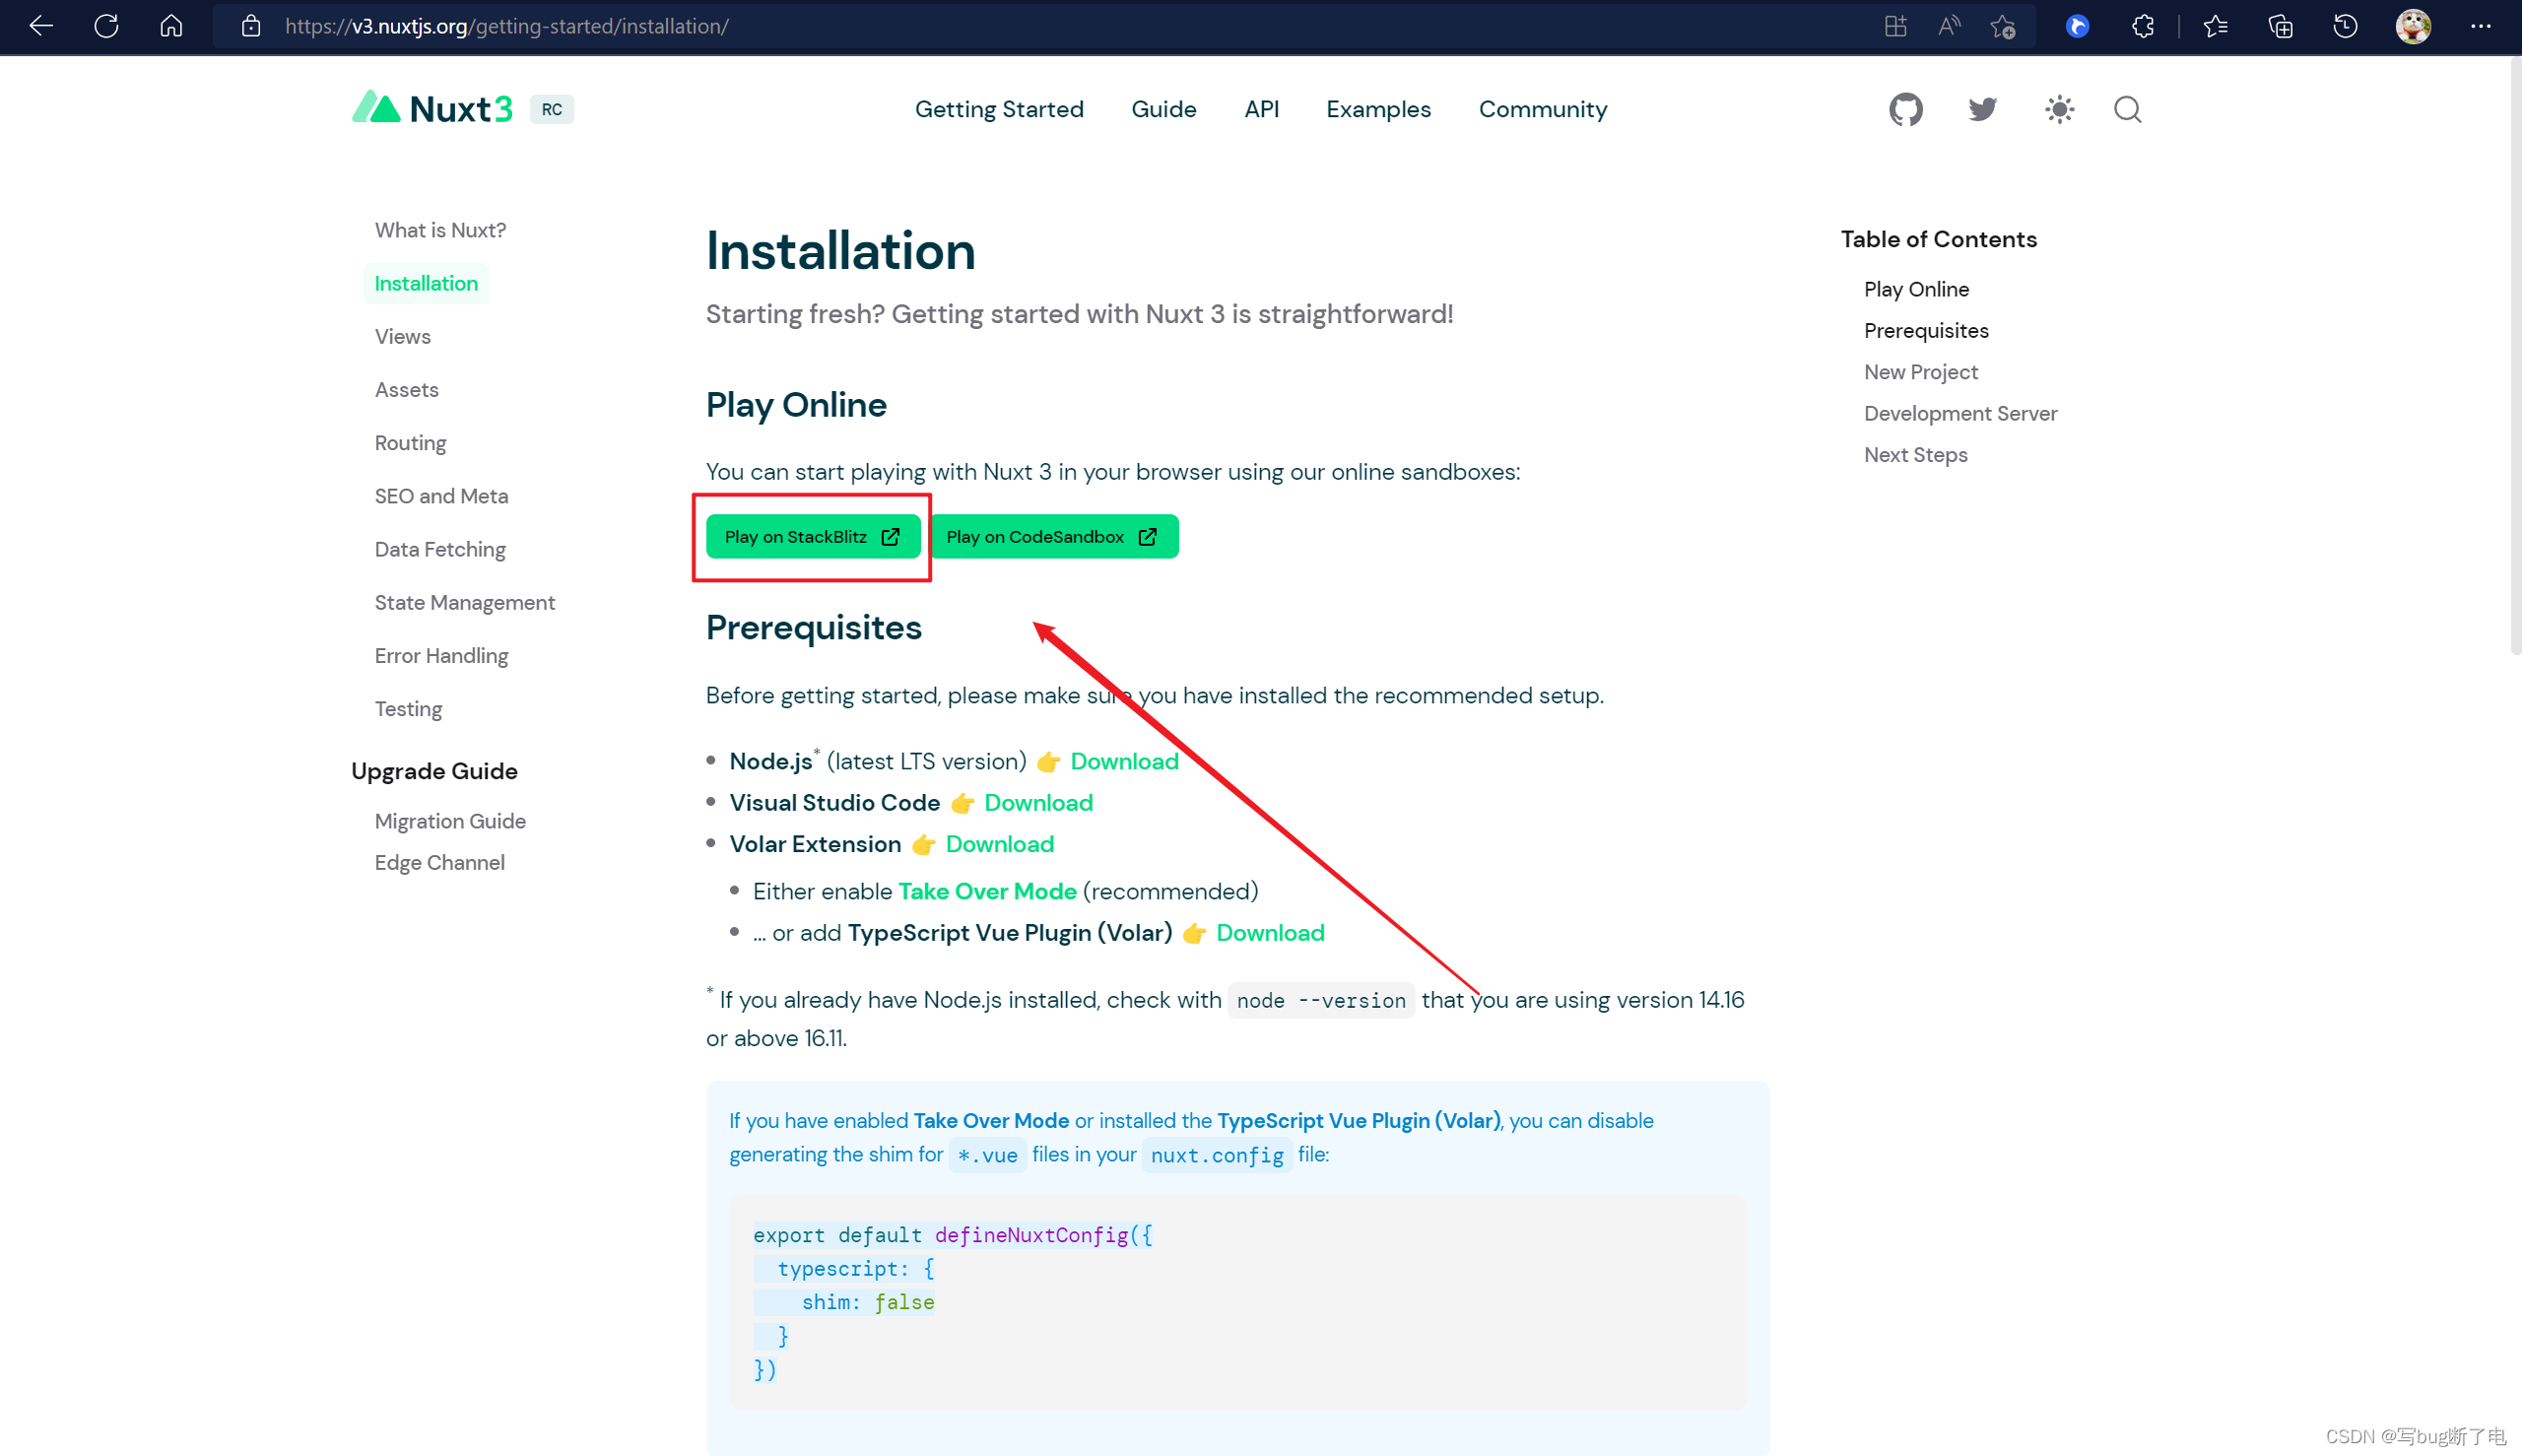
Task: Click Play on CodeSandbox button
Action: click(x=1053, y=536)
